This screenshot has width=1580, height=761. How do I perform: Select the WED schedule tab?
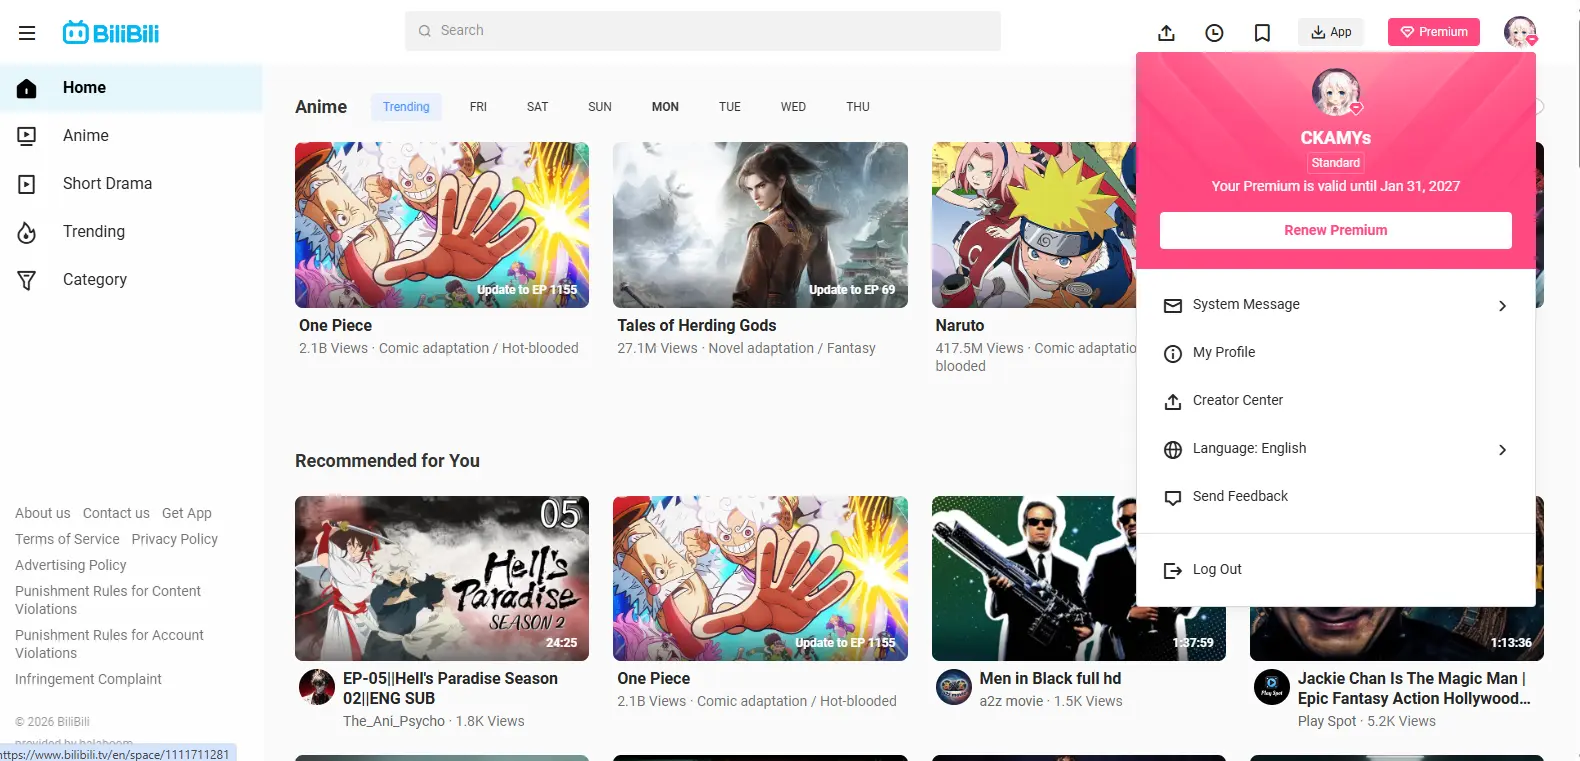(793, 107)
